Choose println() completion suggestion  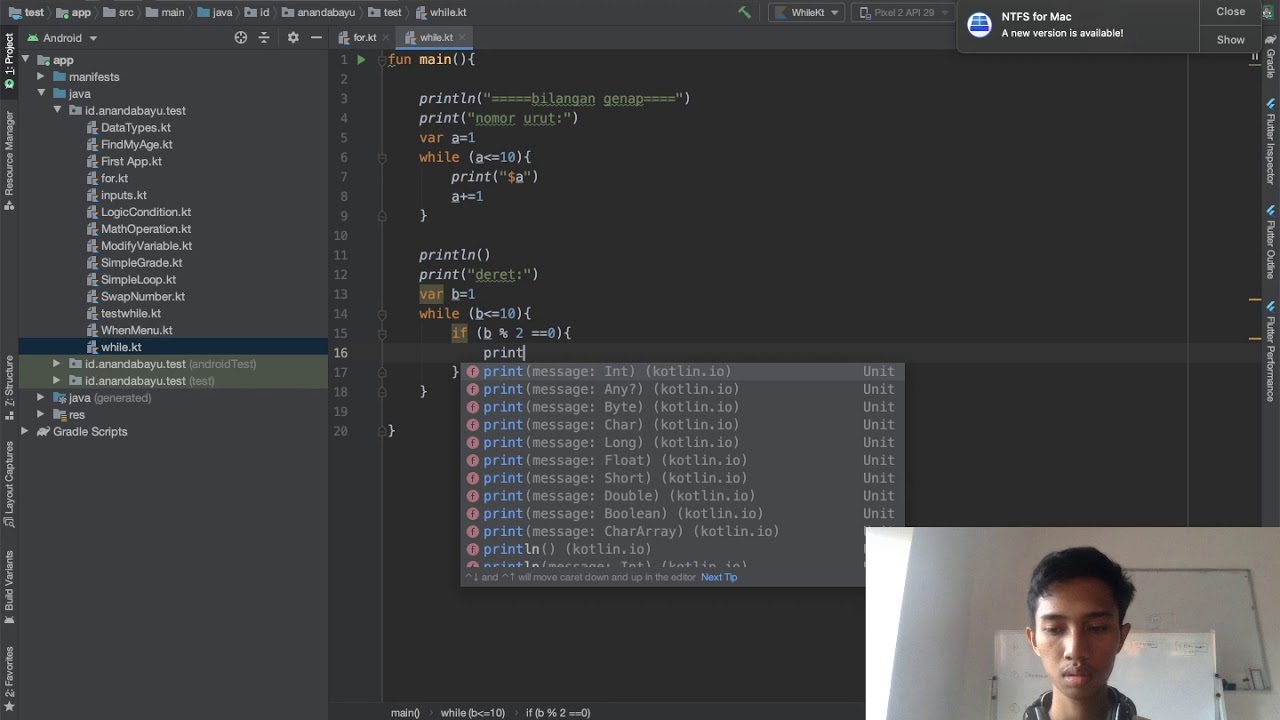tap(682, 549)
